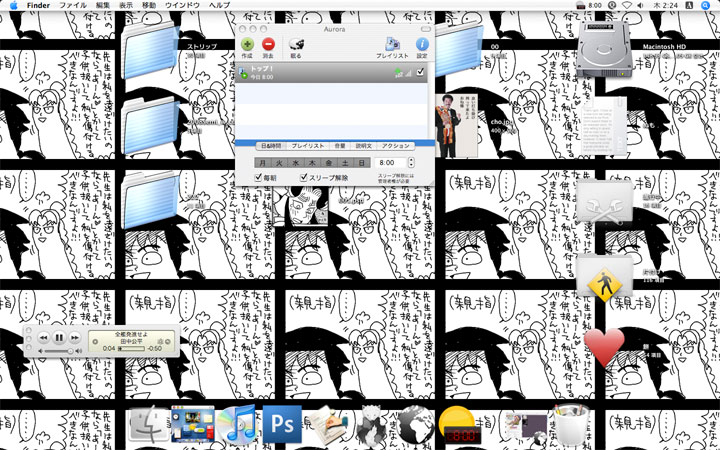The width and height of the screenshot is (720, 450).
Task: Click the time stepper arrows beside 8:00
Action: [x=411, y=163]
